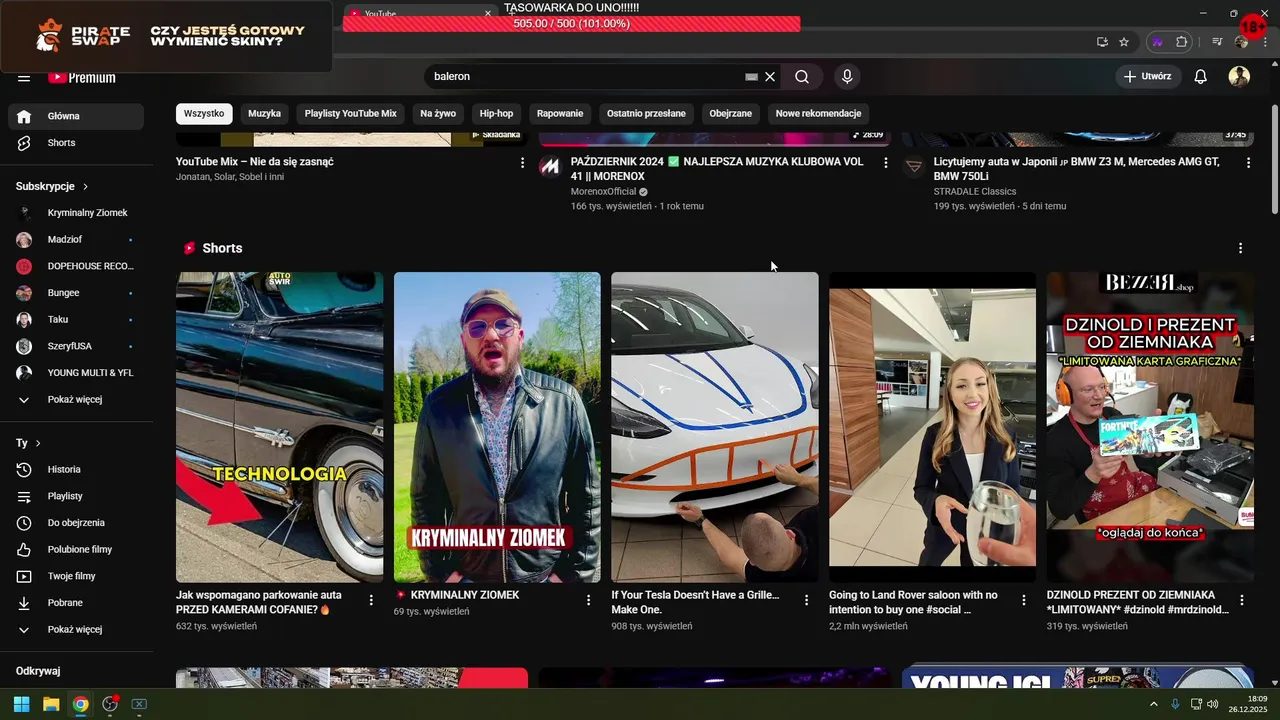Open Twoje filmy in sidebar
This screenshot has width=1280, height=720.
(x=76, y=576)
